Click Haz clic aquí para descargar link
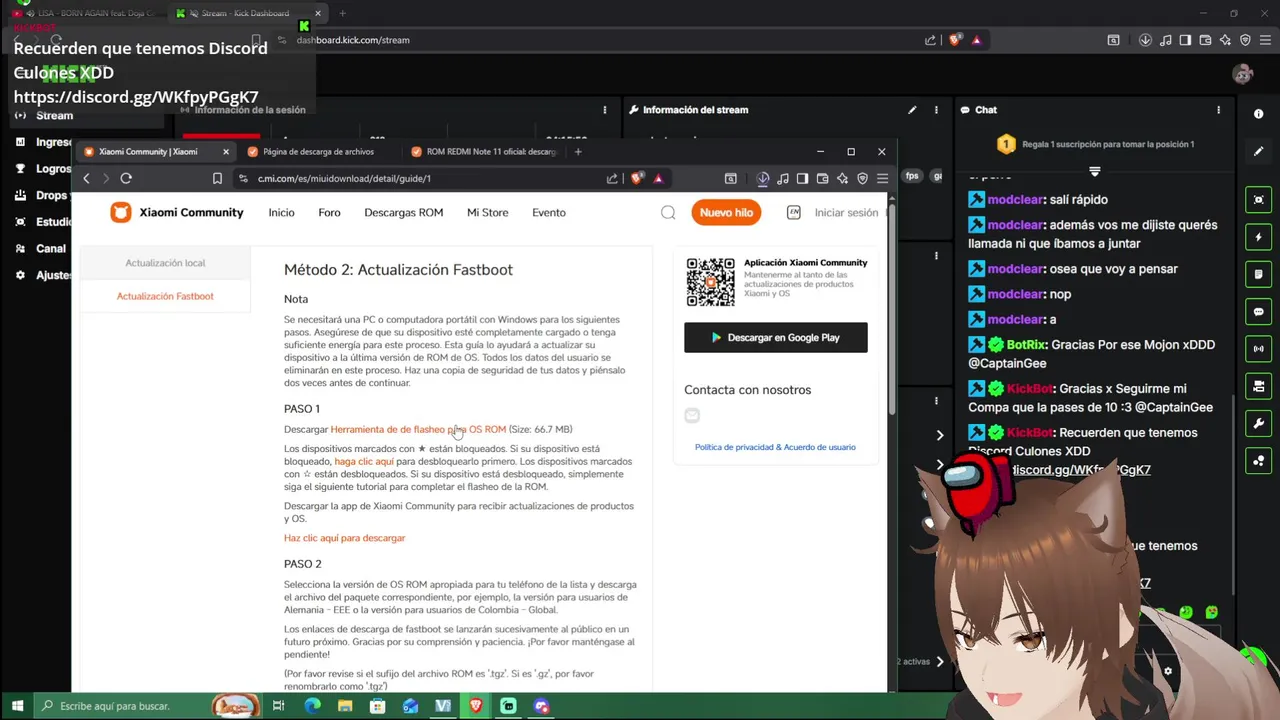This screenshot has width=1280, height=720. point(344,538)
